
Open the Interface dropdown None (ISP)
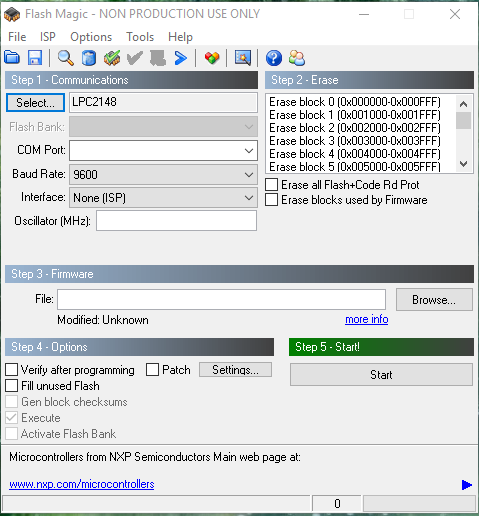point(163,198)
